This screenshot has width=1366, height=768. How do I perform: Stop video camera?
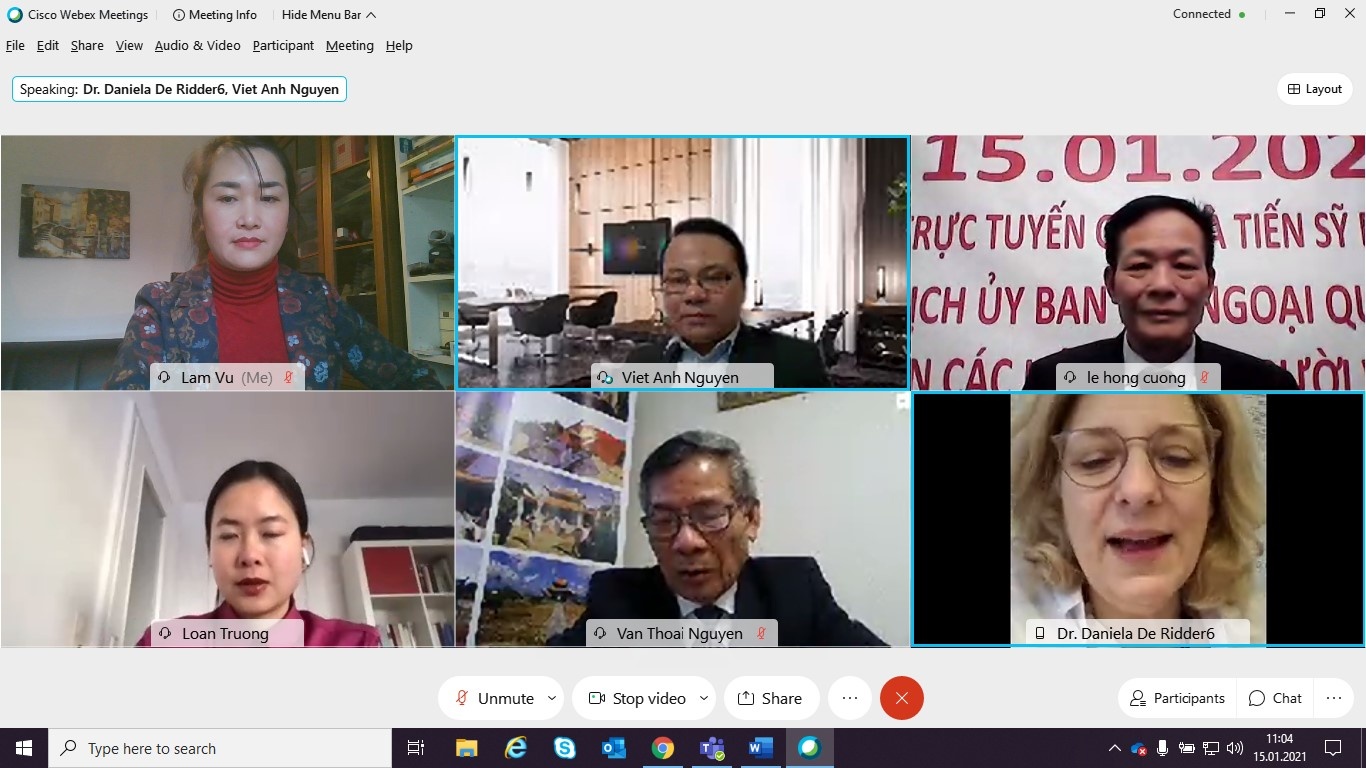[637, 698]
